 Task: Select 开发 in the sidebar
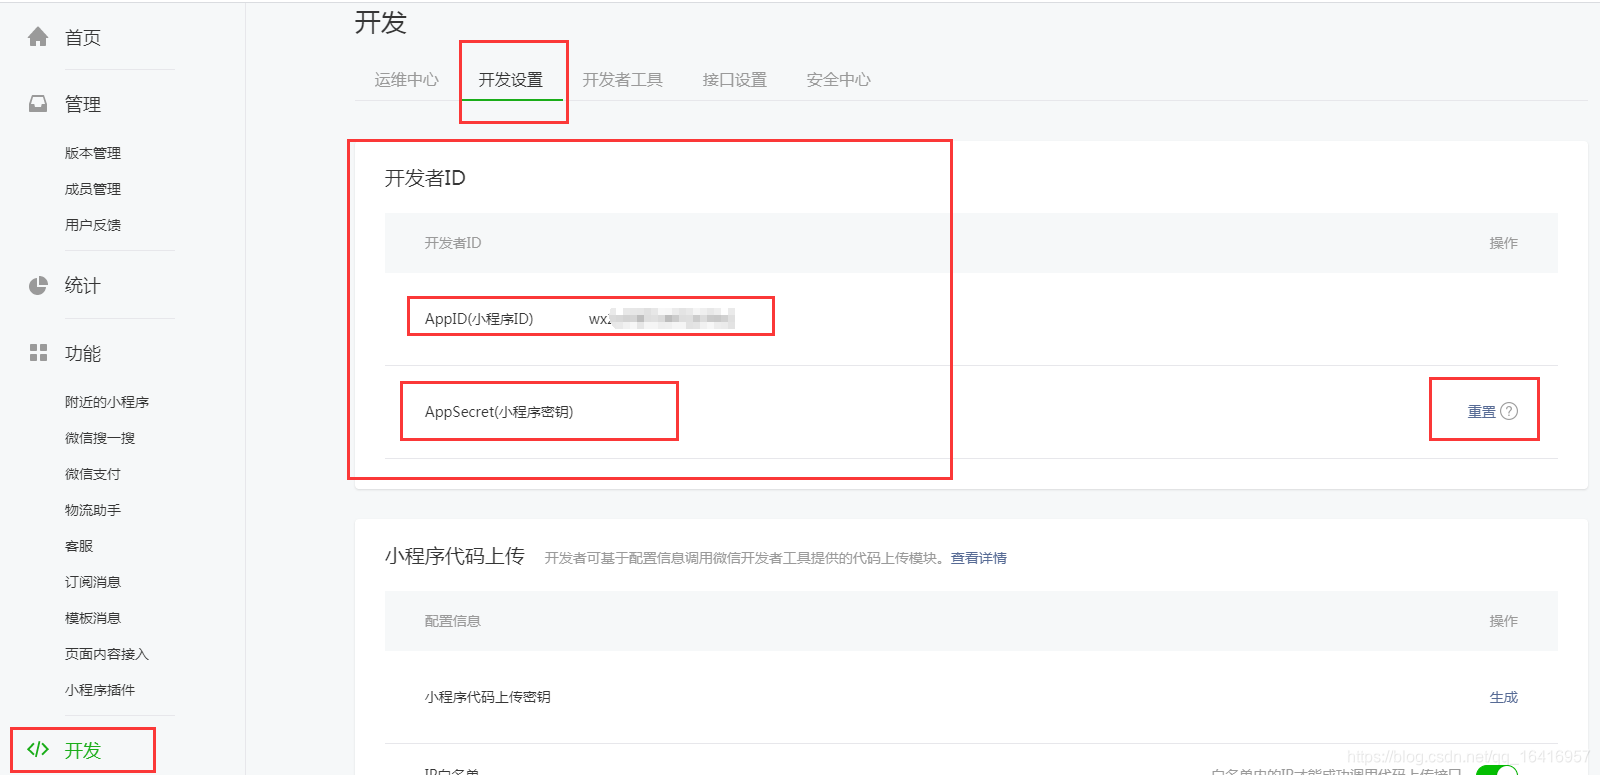click(x=83, y=750)
